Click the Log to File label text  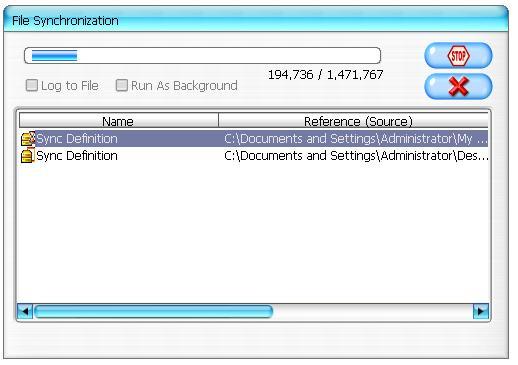pos(70,86)
